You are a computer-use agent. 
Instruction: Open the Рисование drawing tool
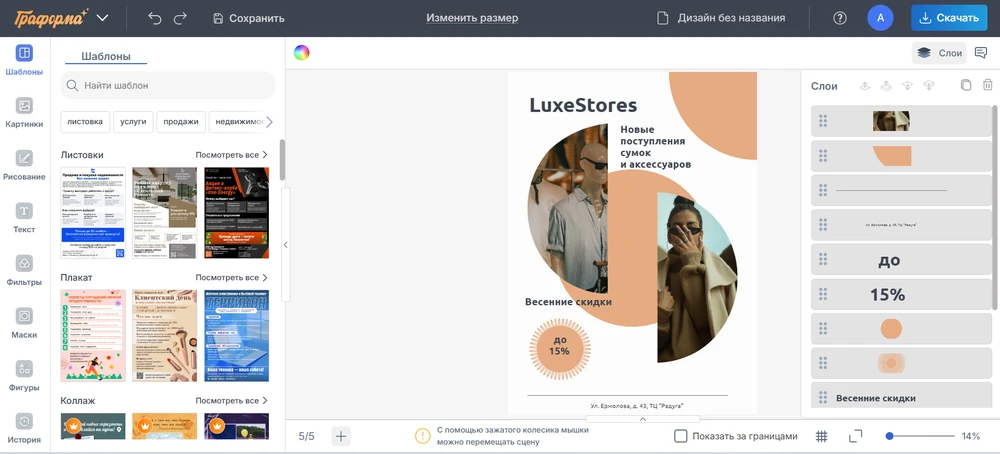(24, 165)
